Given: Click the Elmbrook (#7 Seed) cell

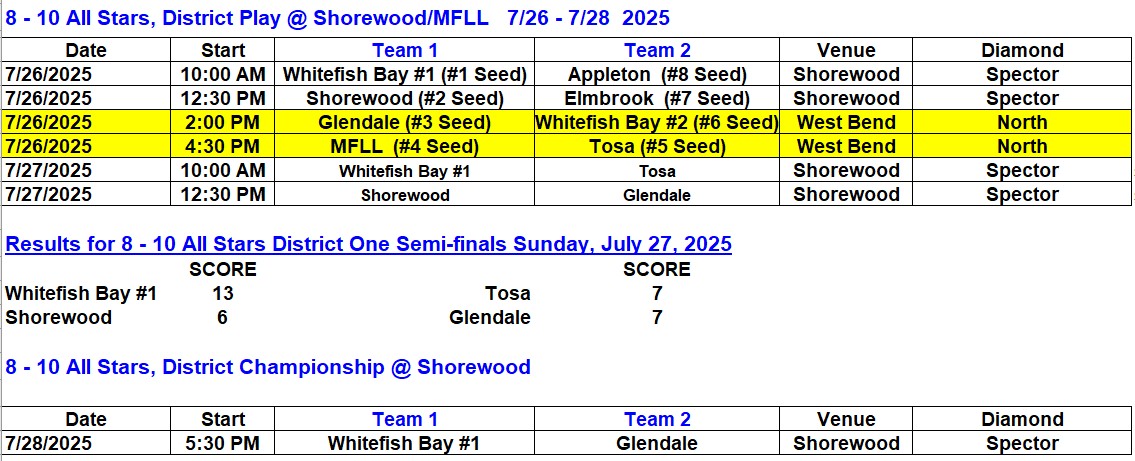Looking at the screenshot, I should (657, 98).
